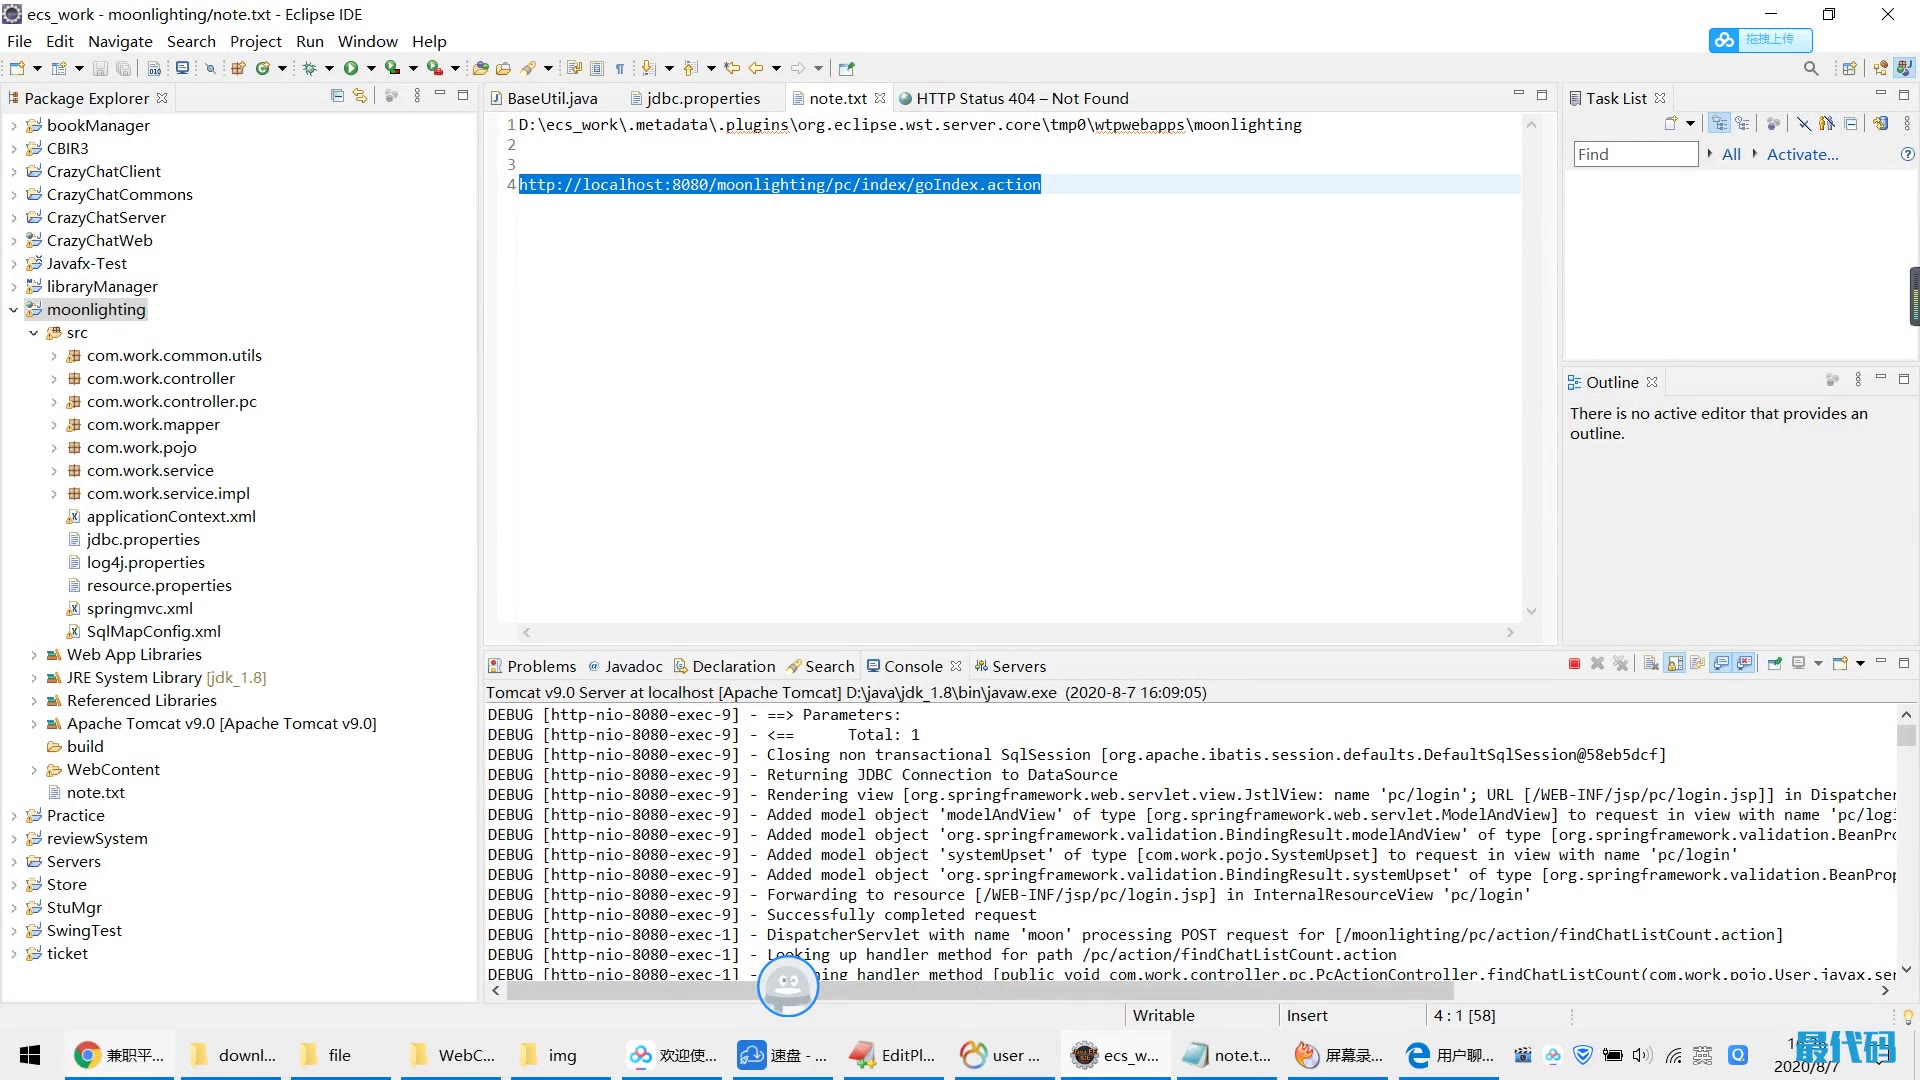Screen dimensions: 1920x1080
Task: Stop the server with red Terminate button
Action: click(x=1574, y=664)
